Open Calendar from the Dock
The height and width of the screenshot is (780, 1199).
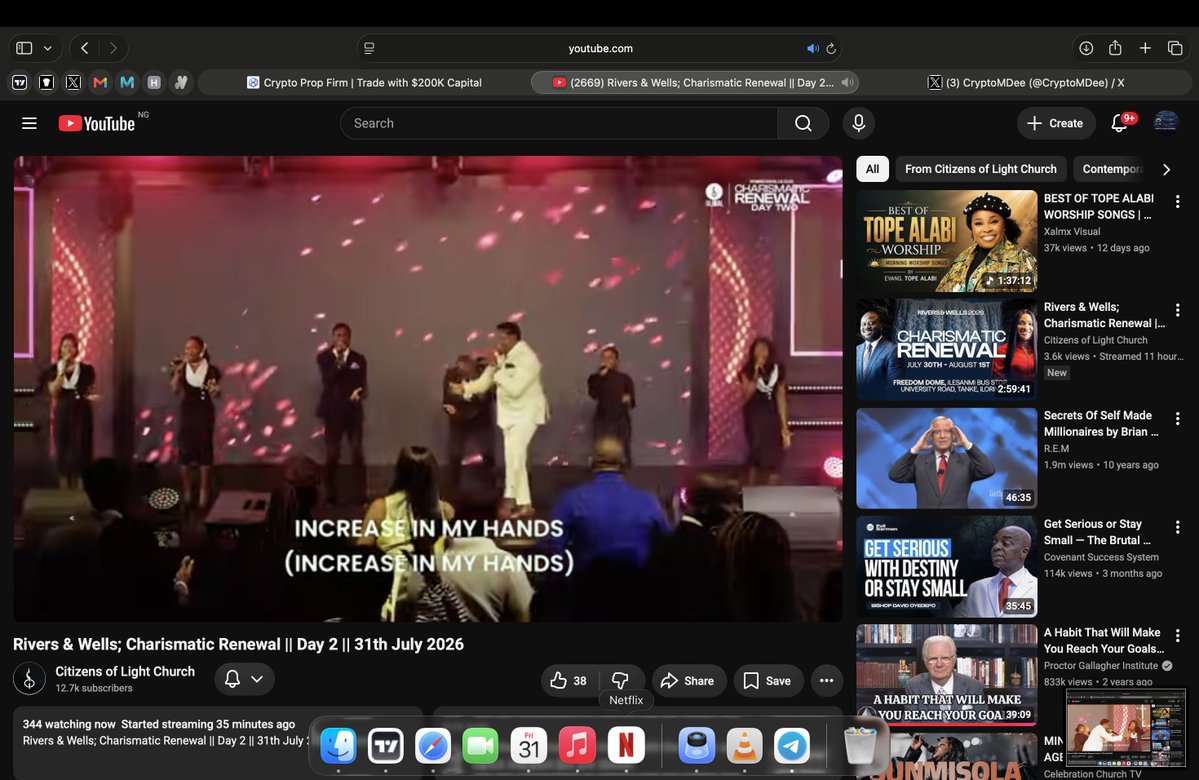[x=529, y=746]
